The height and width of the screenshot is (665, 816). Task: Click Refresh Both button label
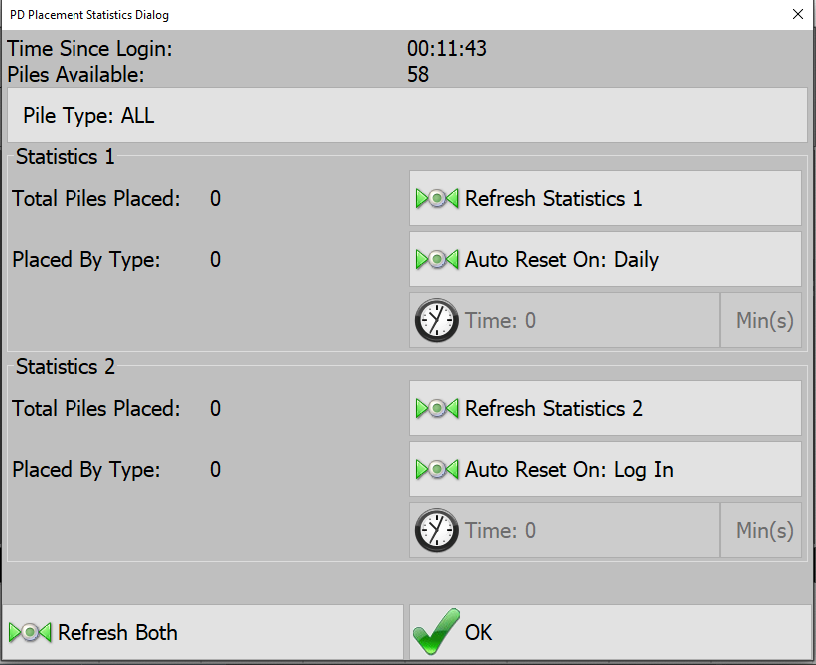[x=118, y=633]
